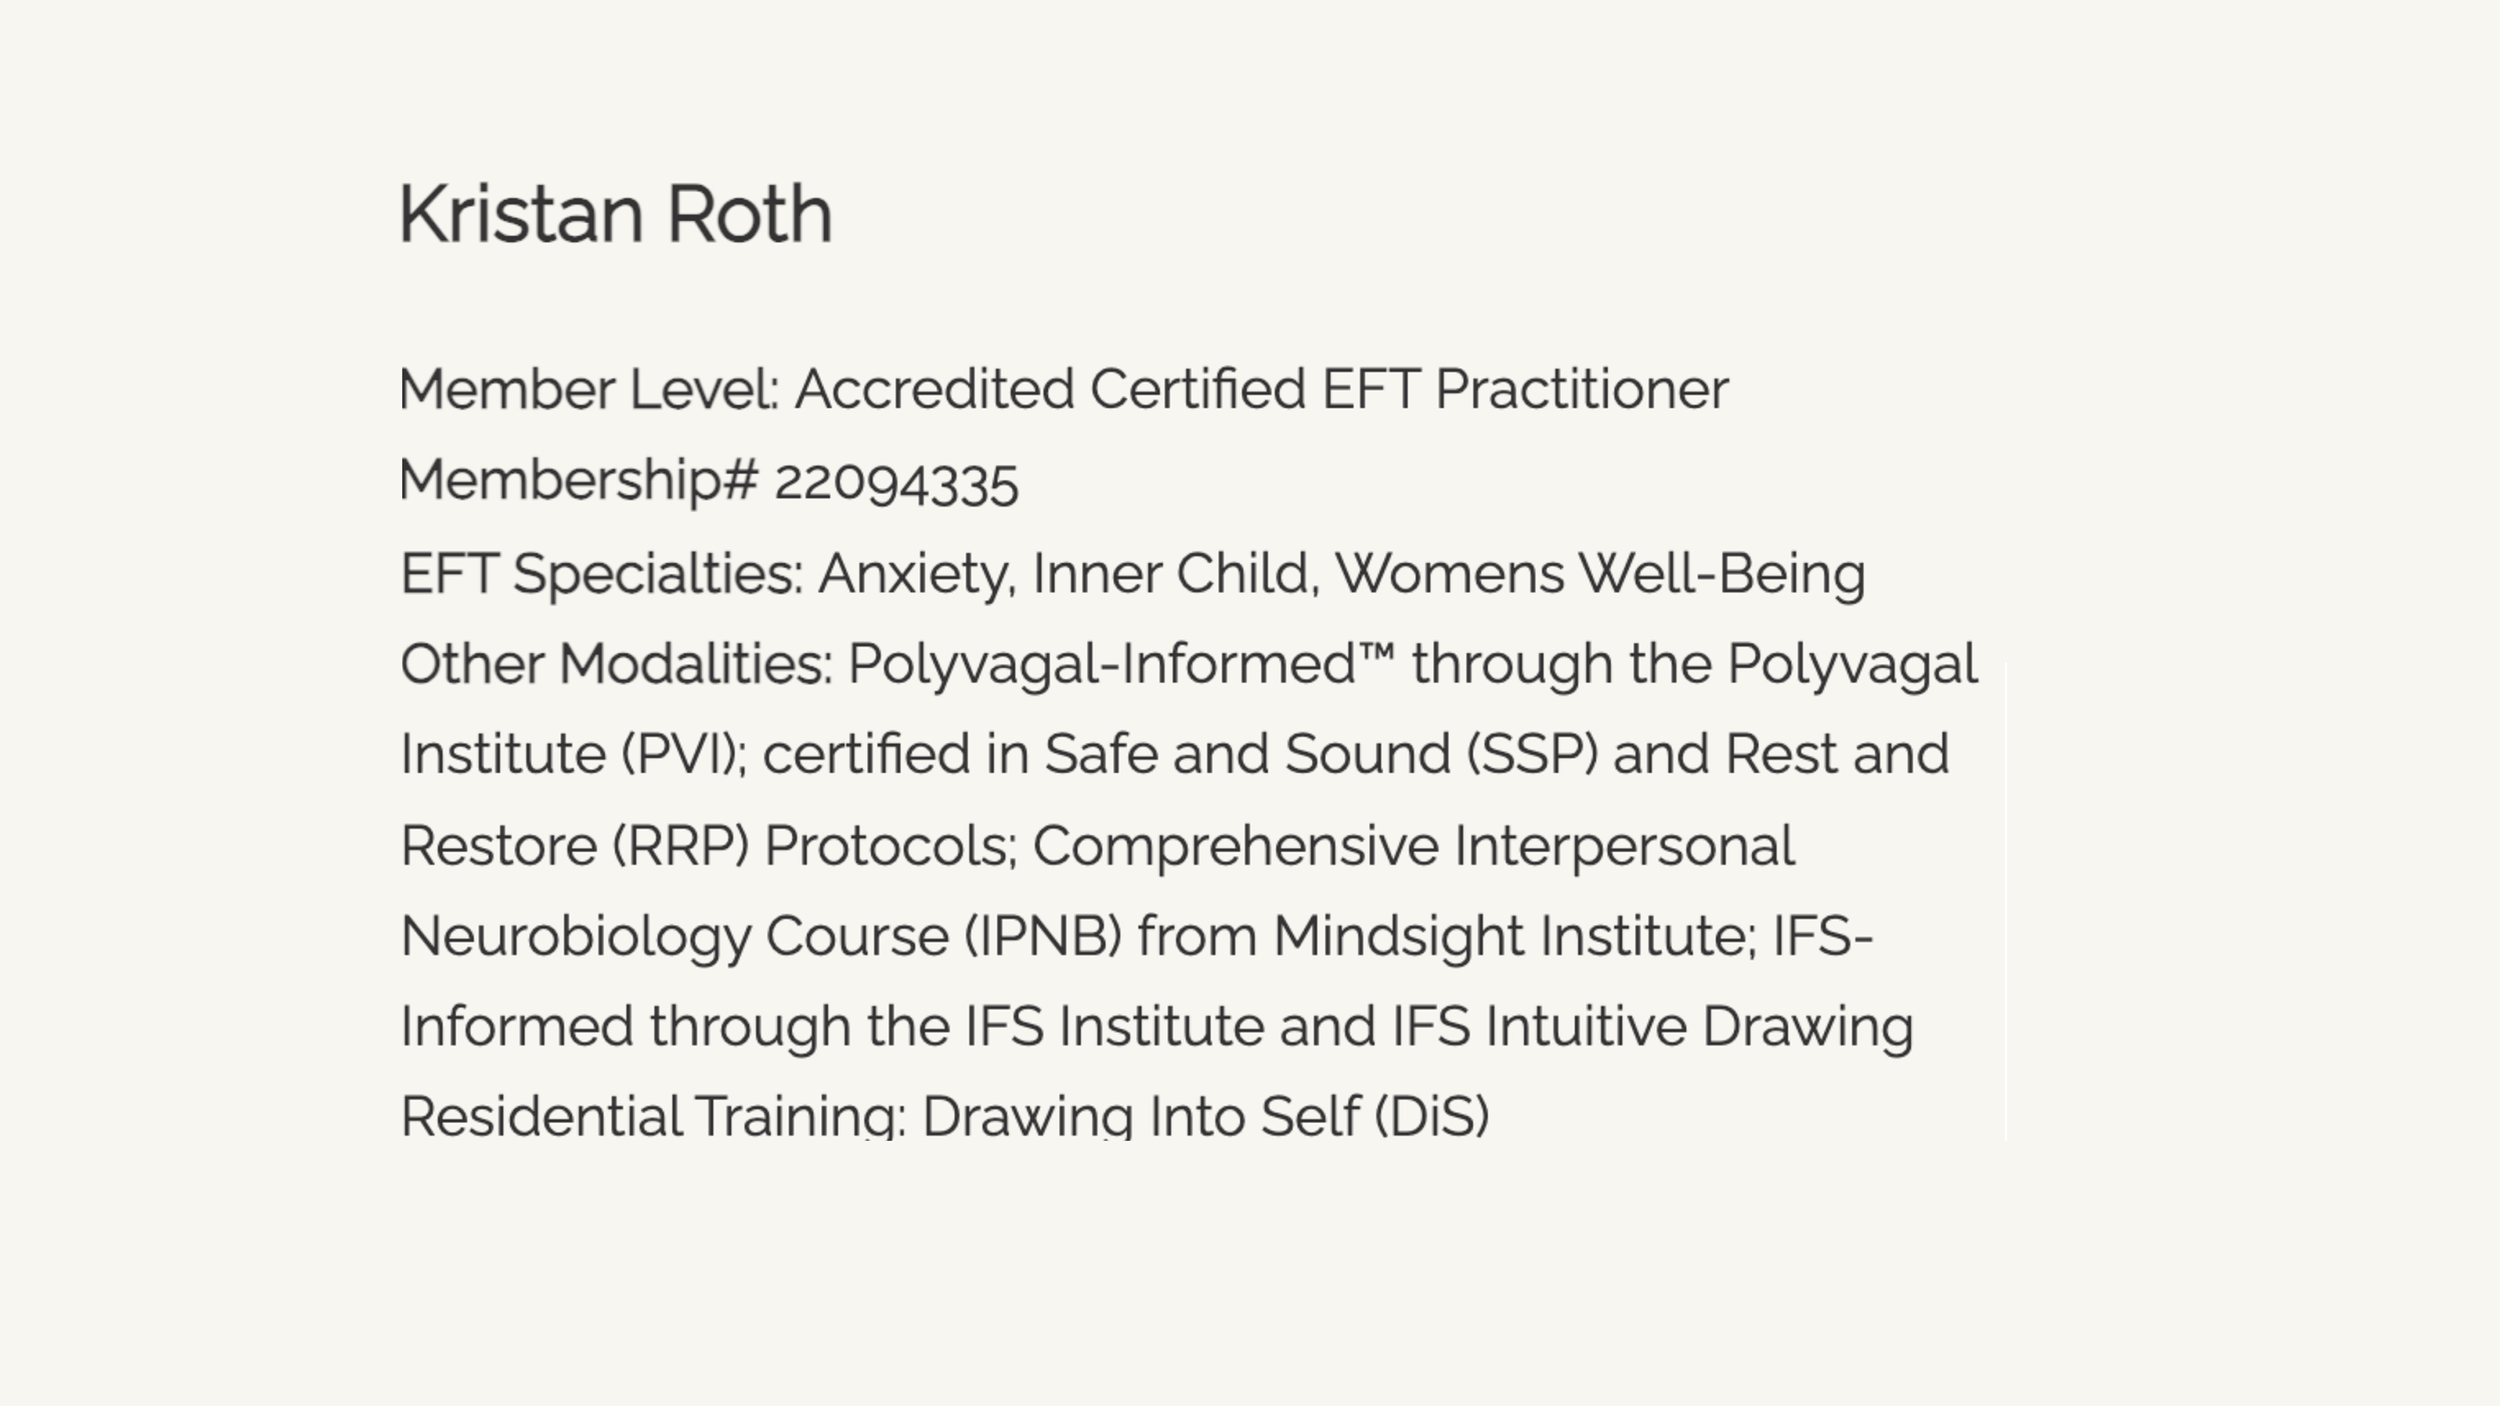Click the Kristan Roth name heading

click(616, 214)
